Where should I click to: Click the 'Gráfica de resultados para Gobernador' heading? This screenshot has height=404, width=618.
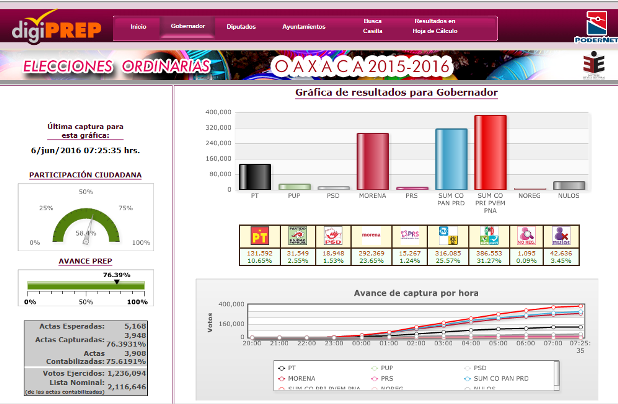396,93
